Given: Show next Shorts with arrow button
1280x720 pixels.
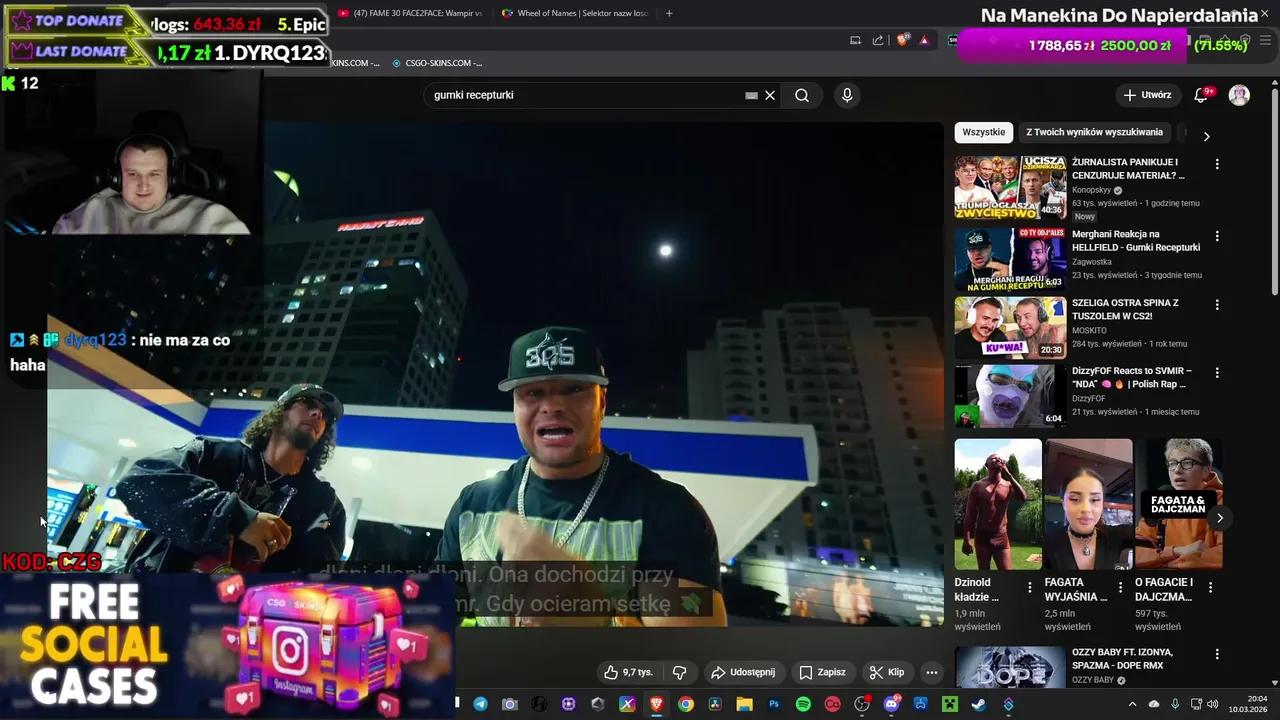Looking at the screenshot, I should point(1219,518).
